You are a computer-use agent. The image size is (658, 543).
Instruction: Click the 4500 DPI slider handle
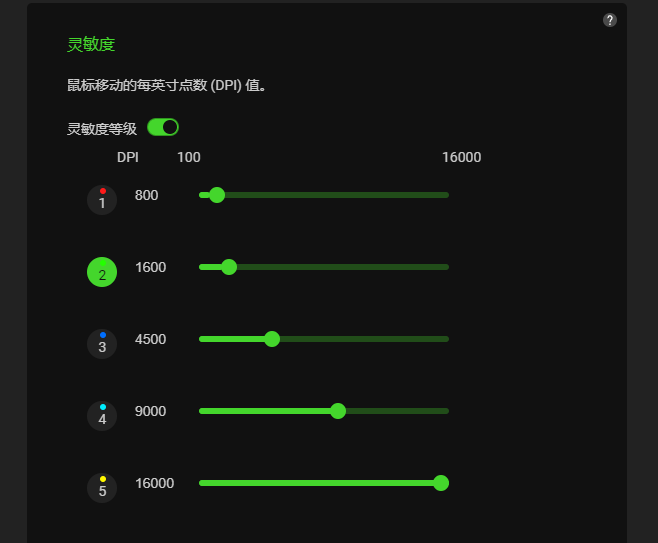pyautogui.click(x=272, y=339)
